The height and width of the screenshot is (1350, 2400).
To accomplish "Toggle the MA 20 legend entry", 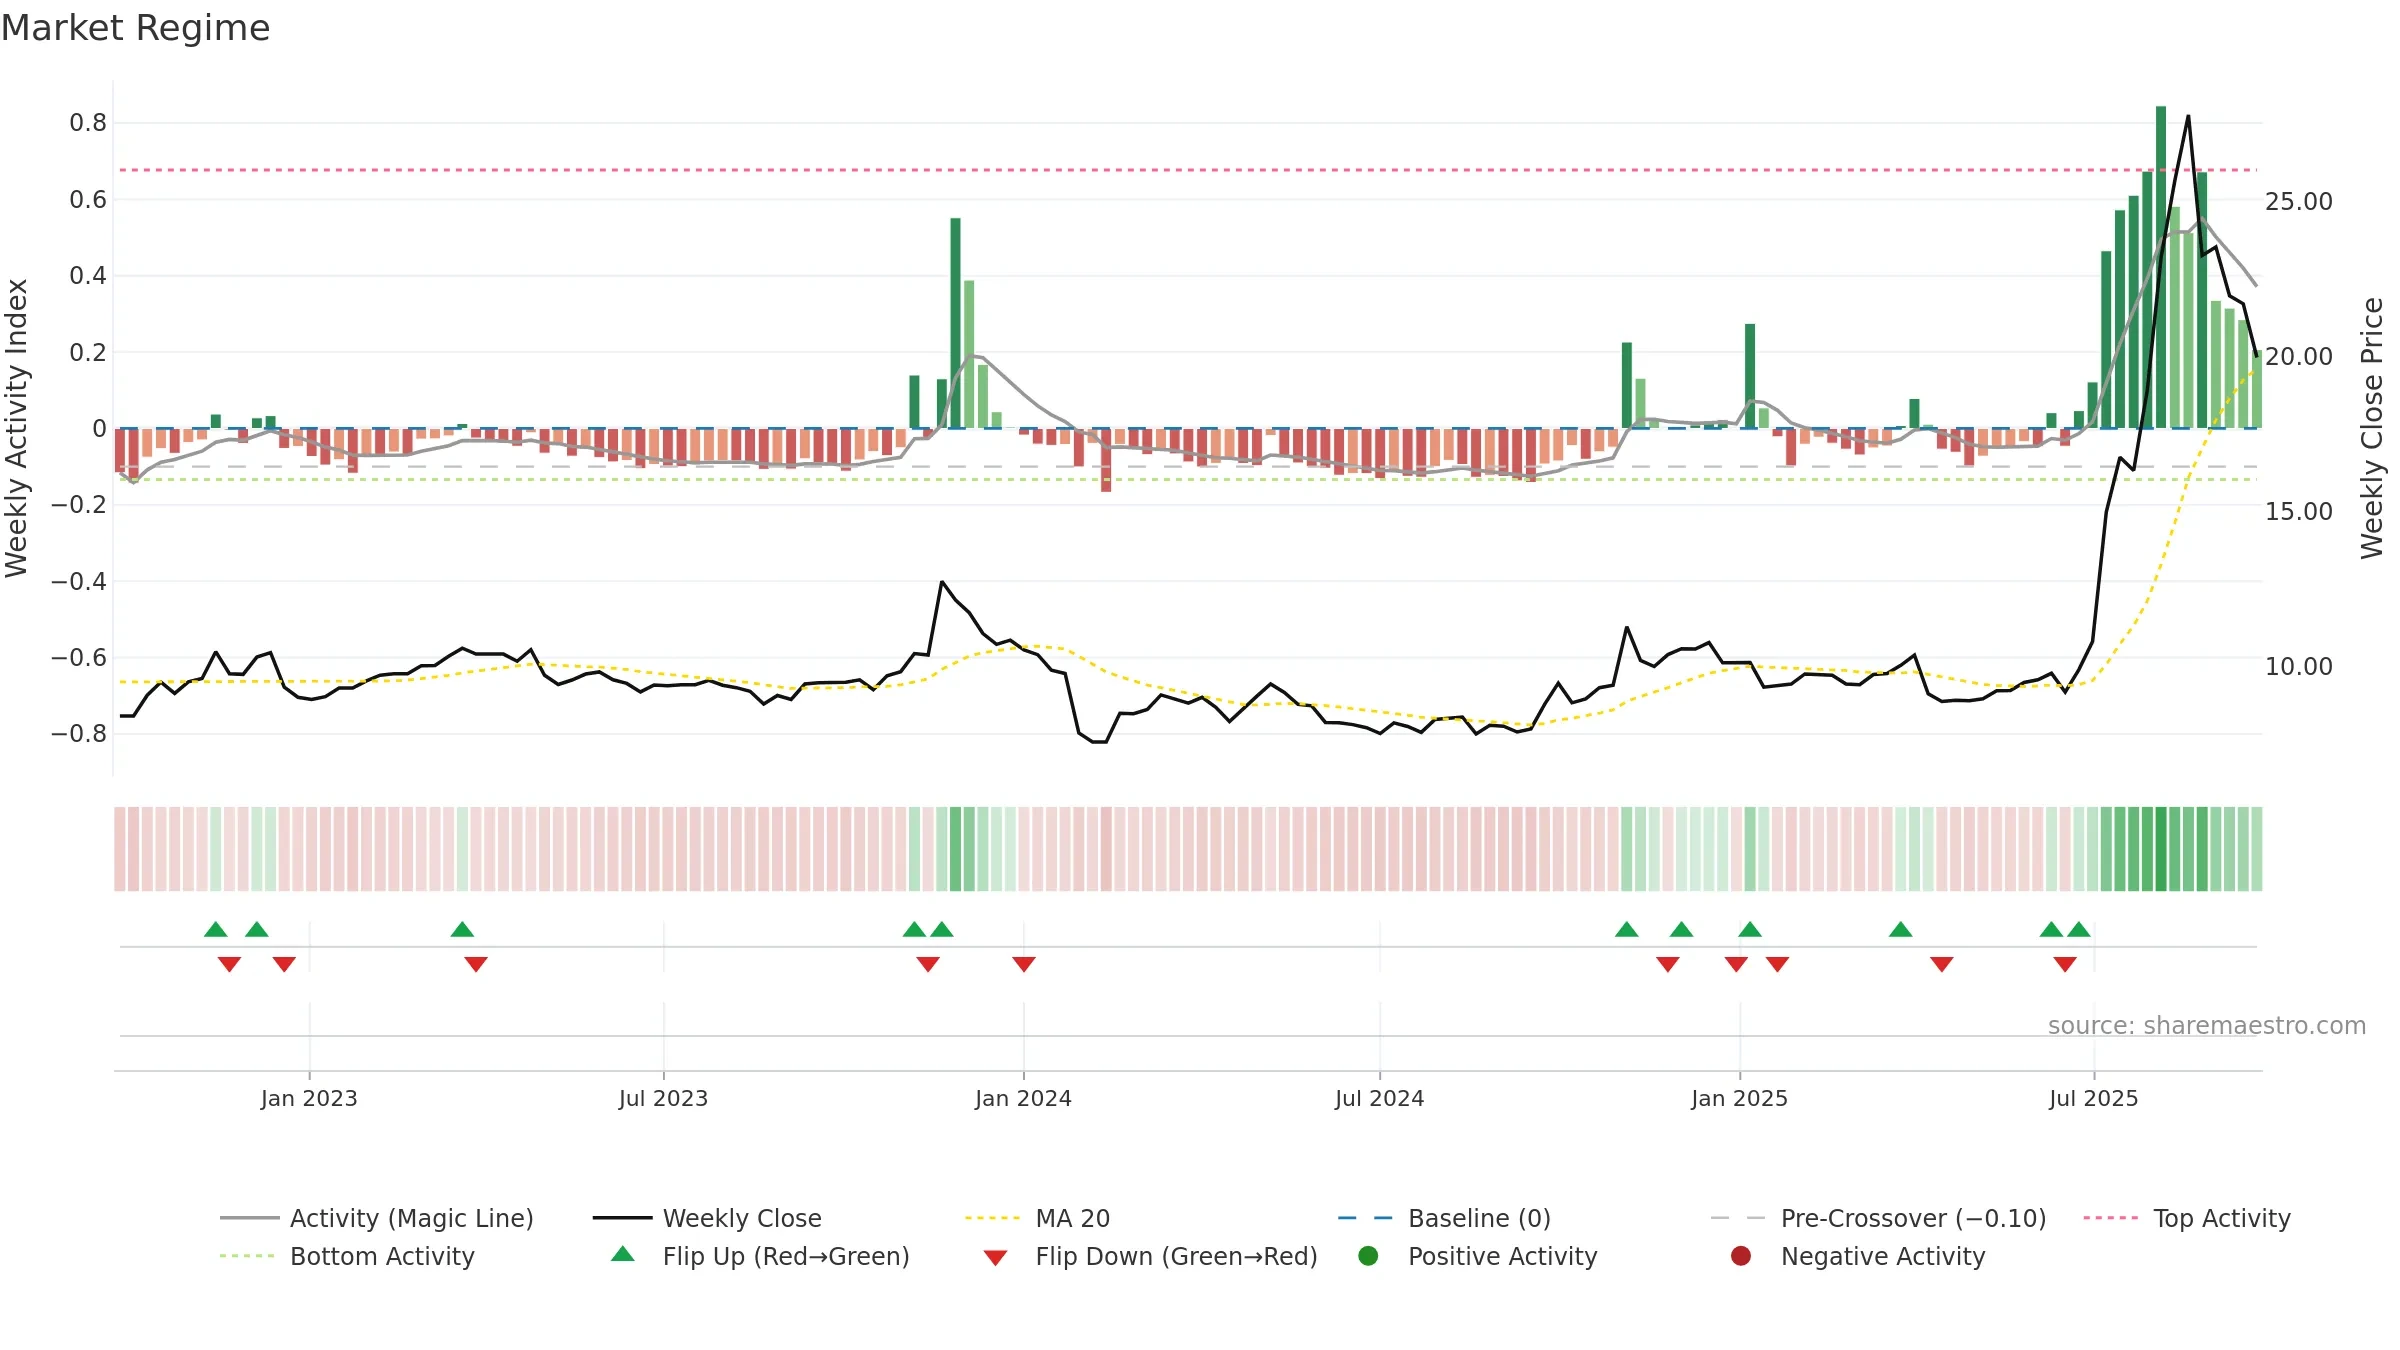I will pyautogui.click(x=1037, y=1218).
